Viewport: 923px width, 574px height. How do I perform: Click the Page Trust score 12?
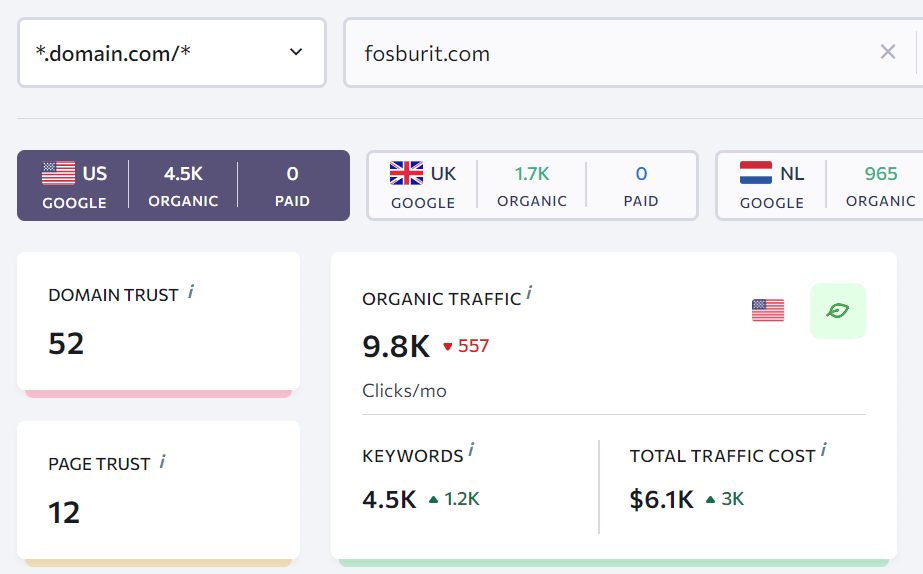pos(64,512)
